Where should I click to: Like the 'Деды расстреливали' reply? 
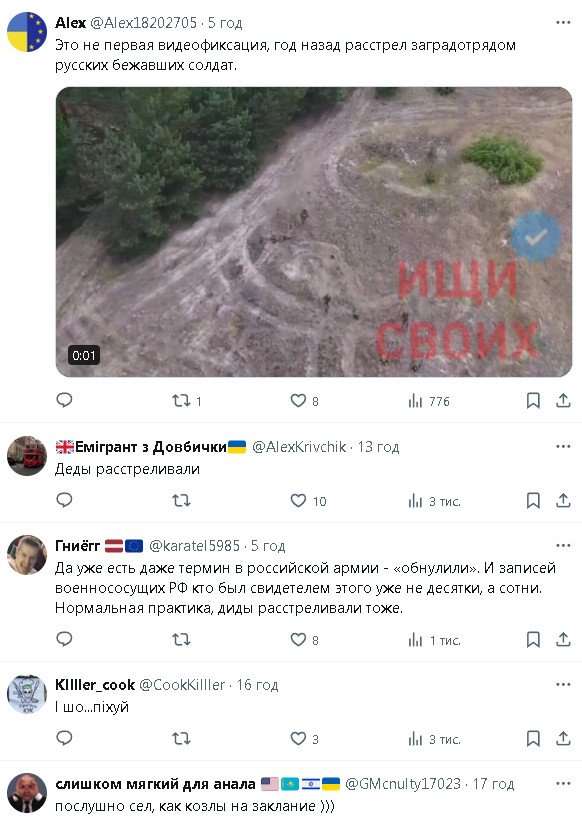(308, 501)
